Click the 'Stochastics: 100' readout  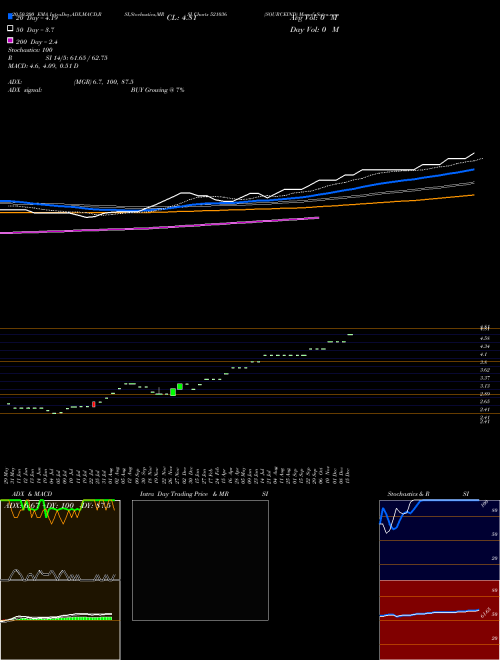tap(30, 50)
